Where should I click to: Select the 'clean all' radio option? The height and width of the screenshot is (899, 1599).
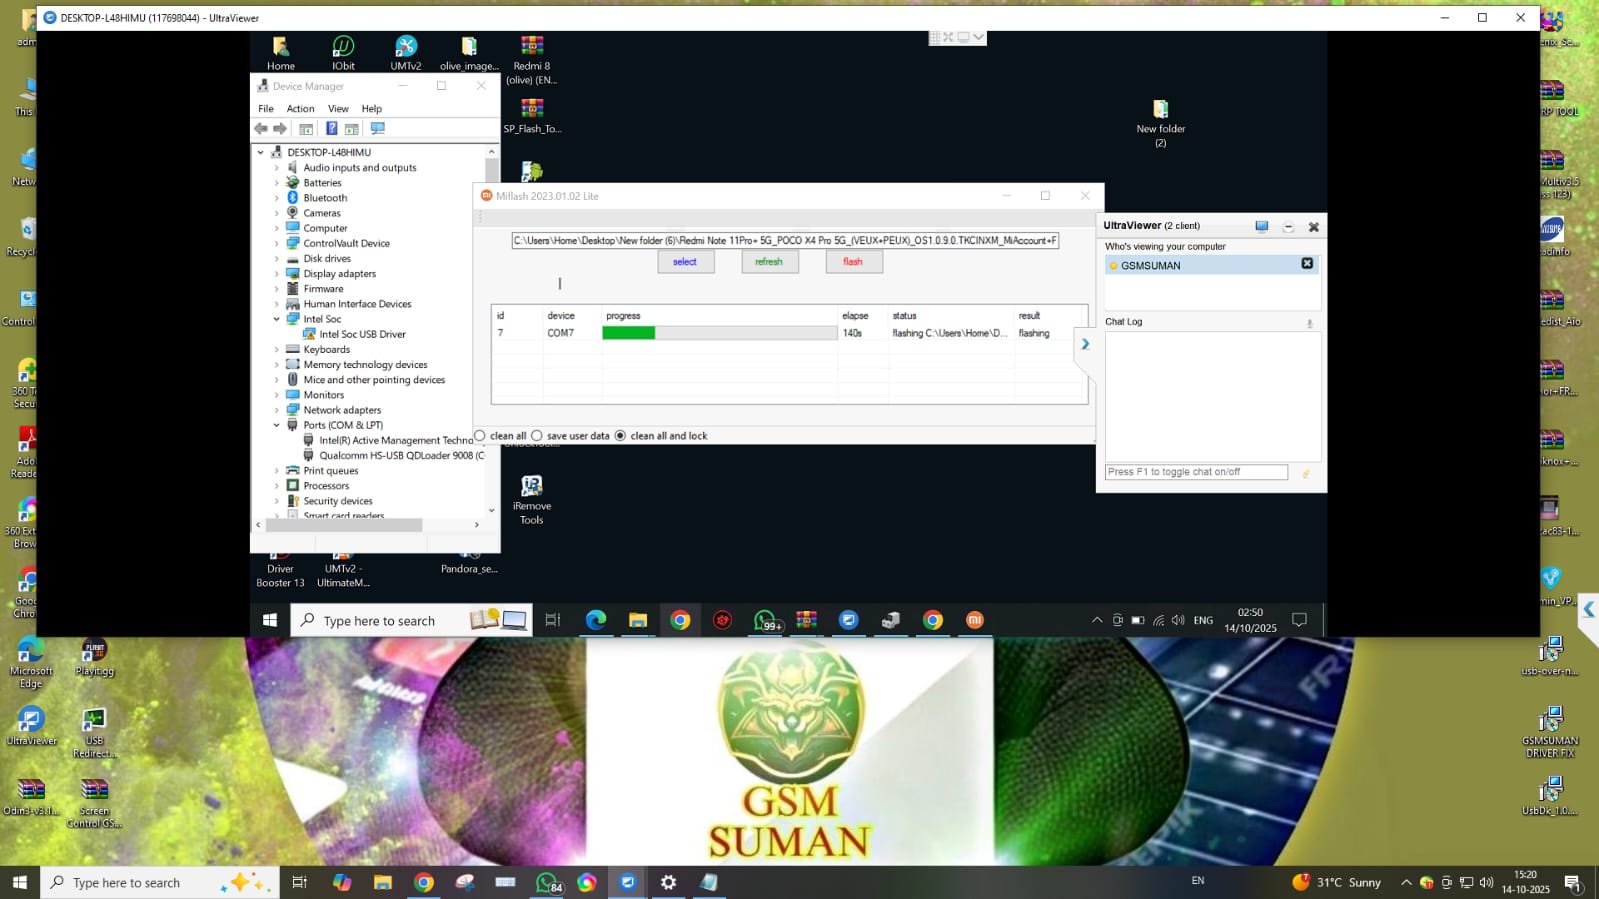pyautogui.click(x=480, y=436)
